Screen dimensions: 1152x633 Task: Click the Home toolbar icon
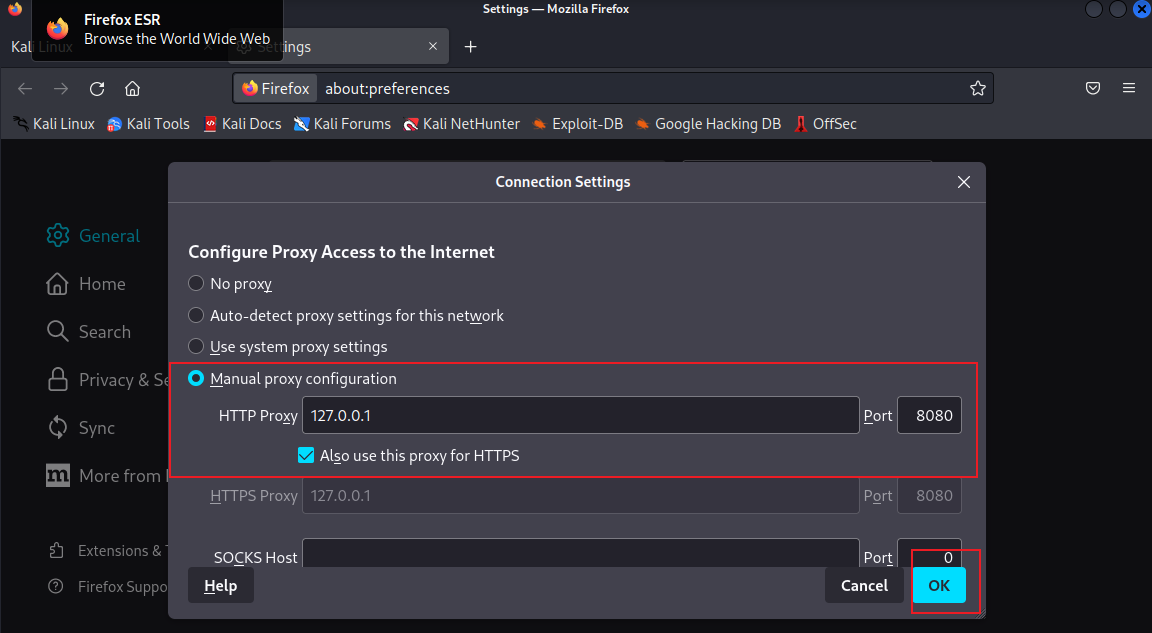132,88
